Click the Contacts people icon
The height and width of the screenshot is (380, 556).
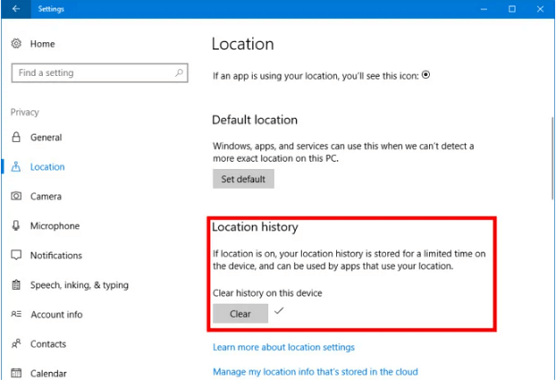coord(16,343)
